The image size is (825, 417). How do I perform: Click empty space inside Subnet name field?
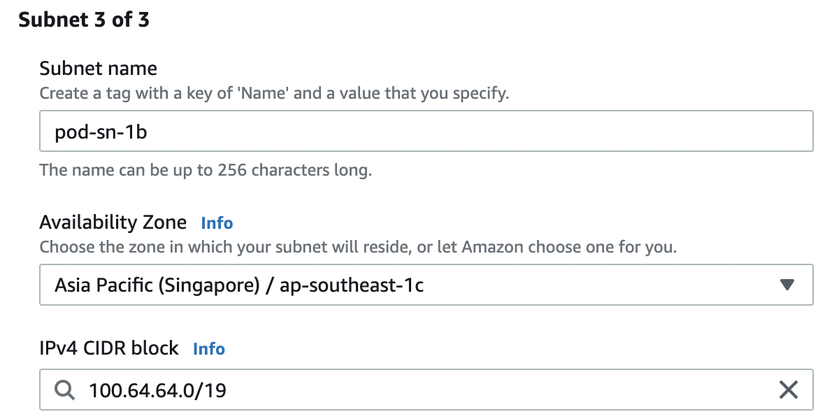500,131
